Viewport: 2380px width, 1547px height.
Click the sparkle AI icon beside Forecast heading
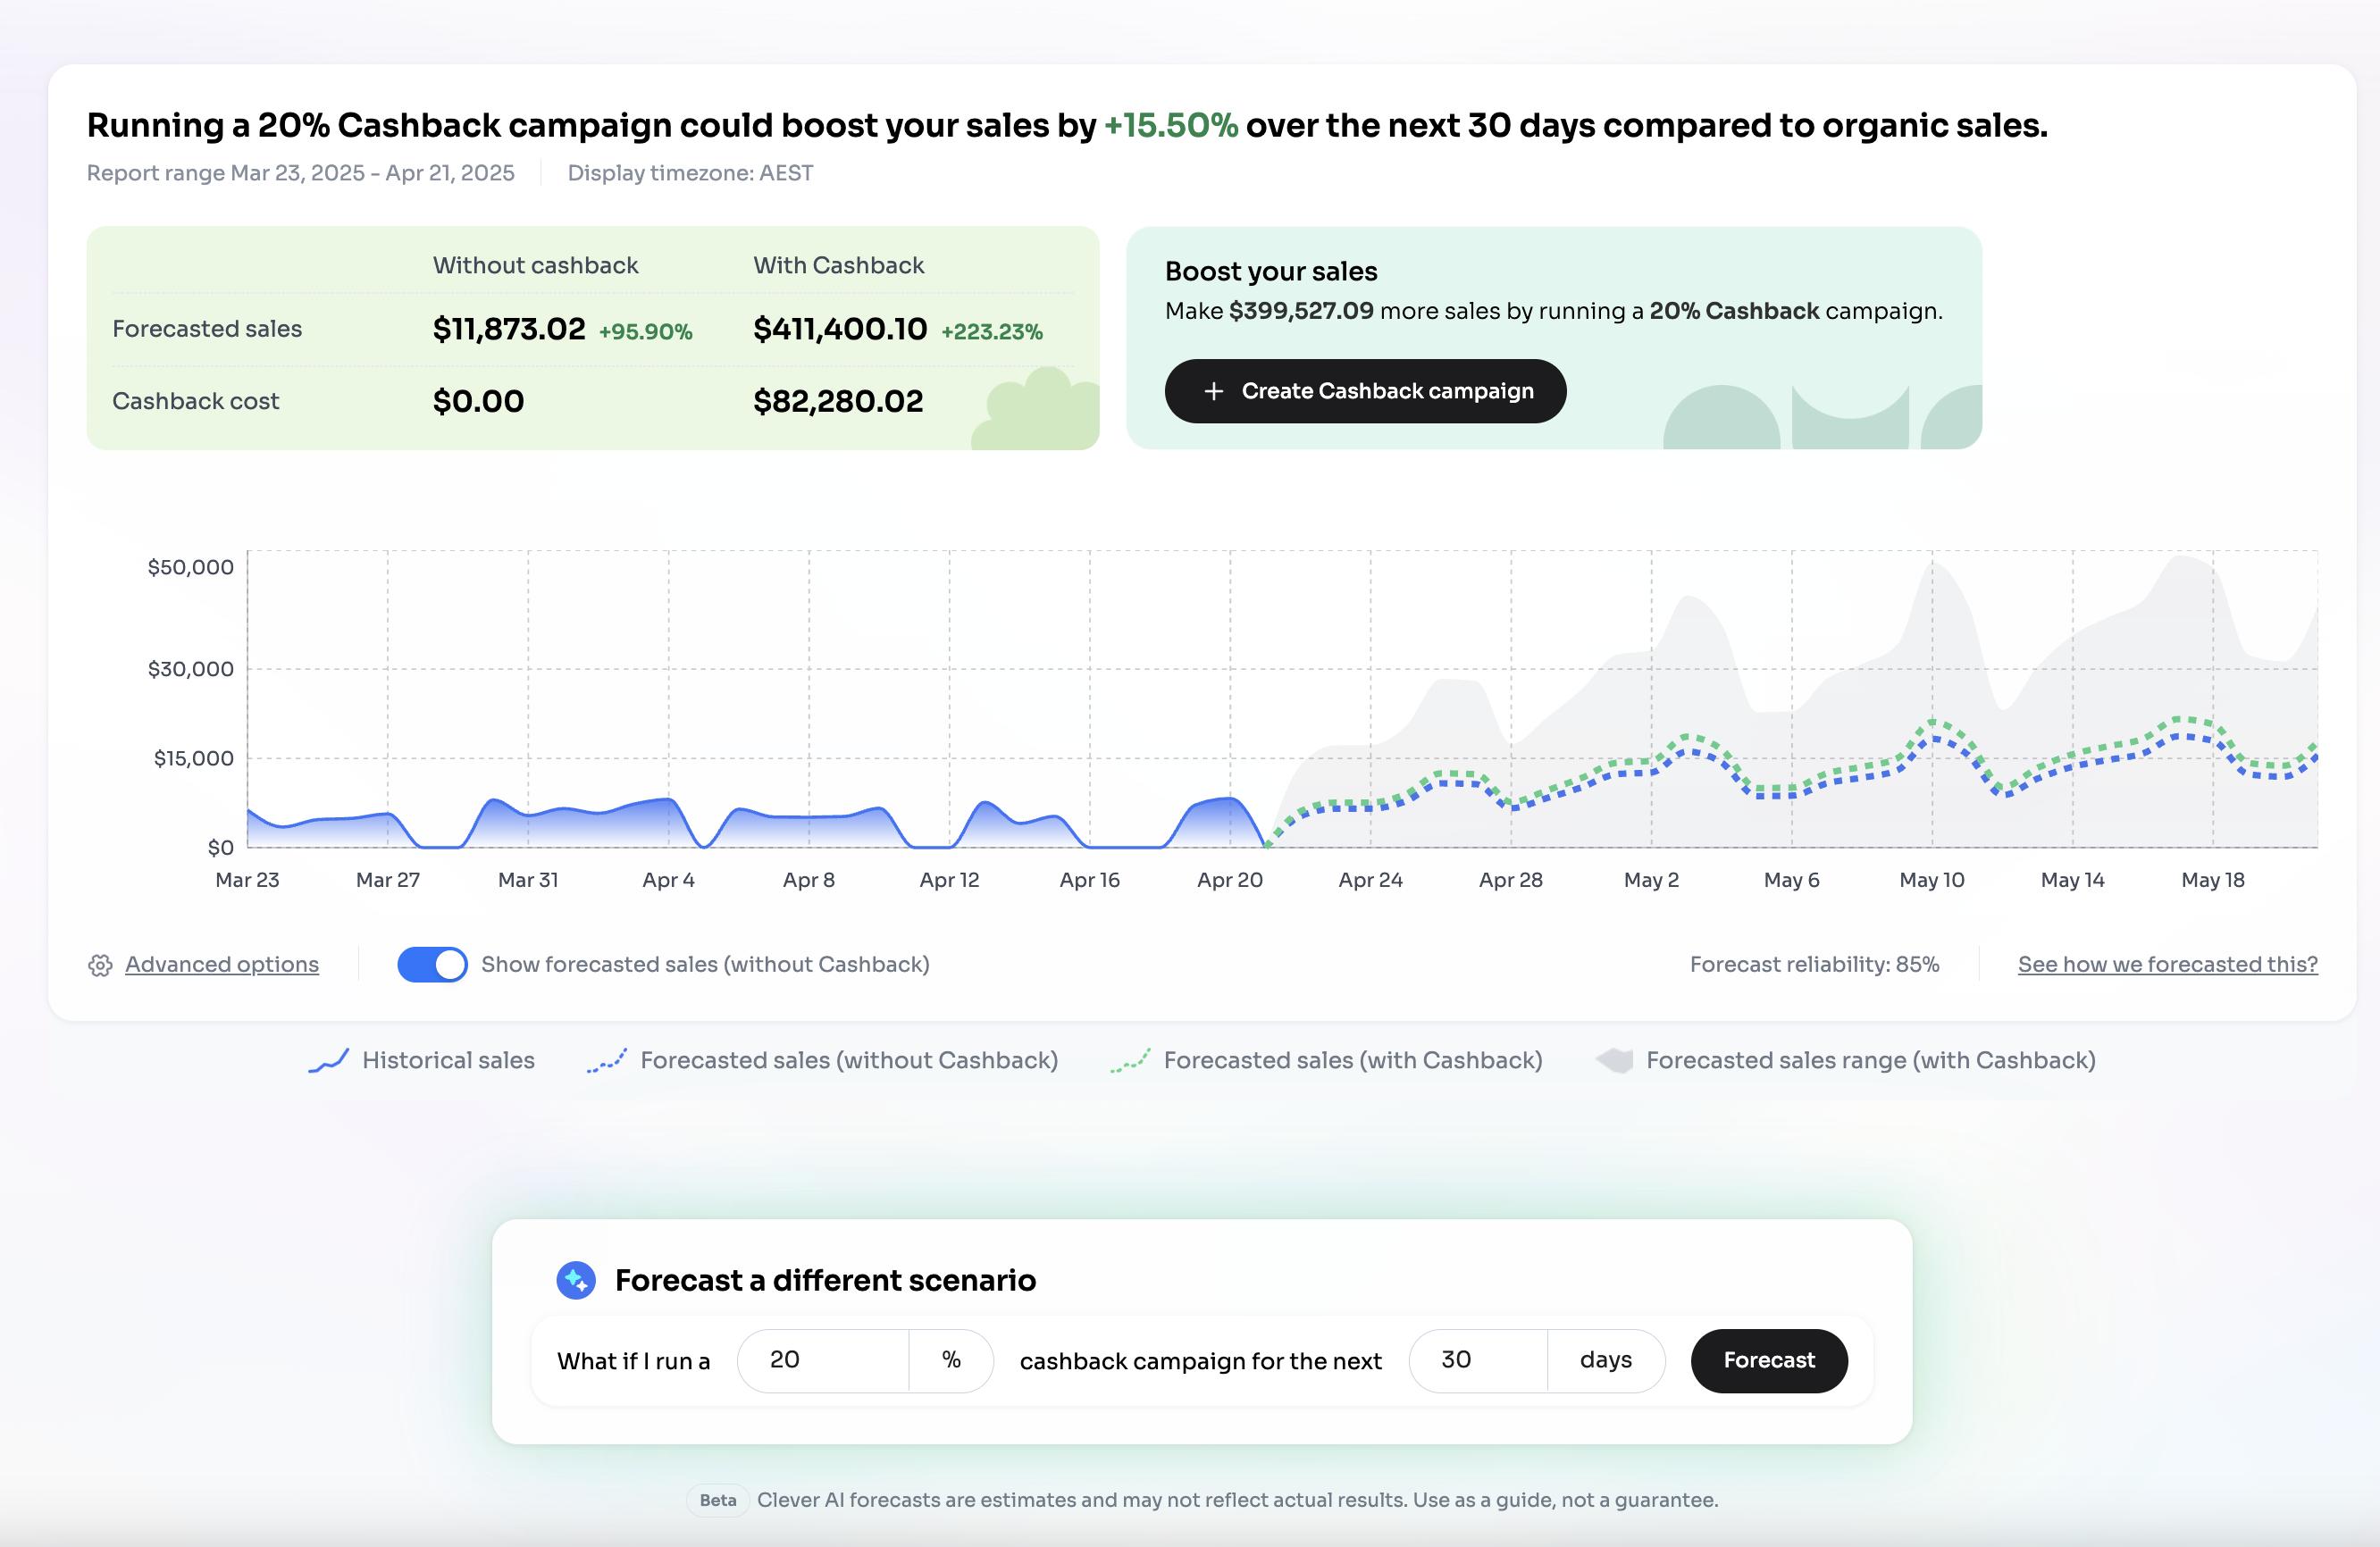click(576, 1280)
